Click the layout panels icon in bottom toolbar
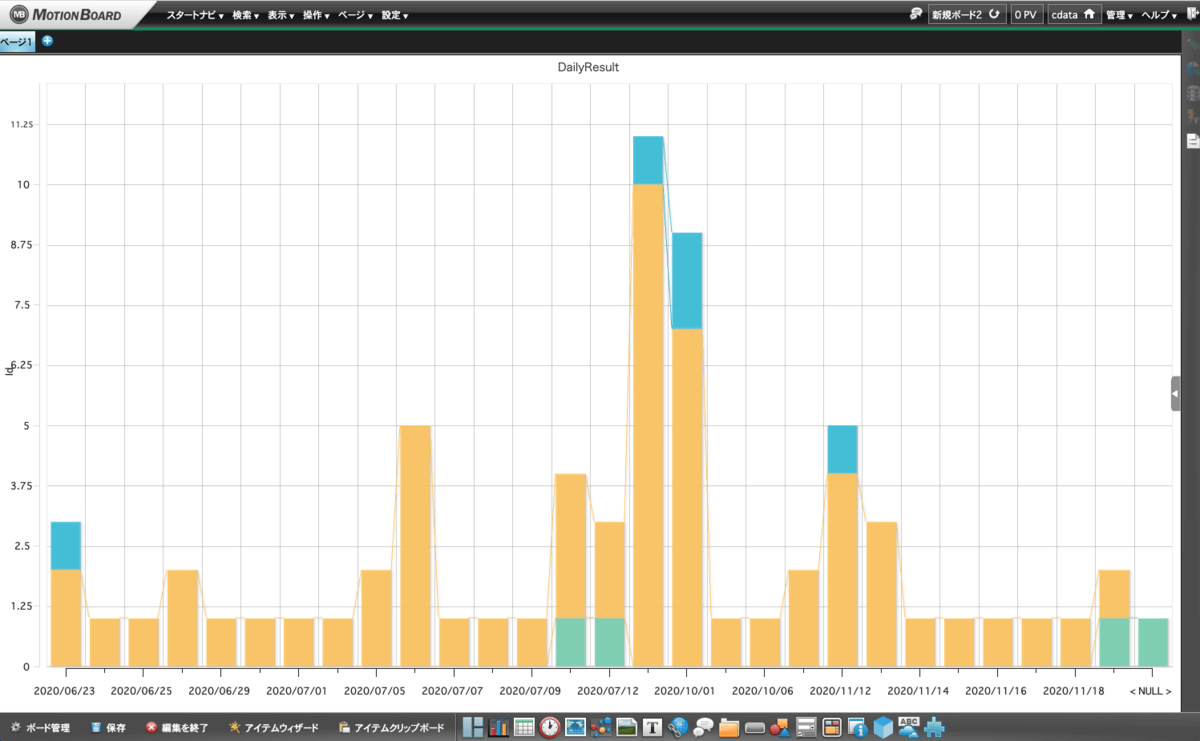 tap(472, 727)
